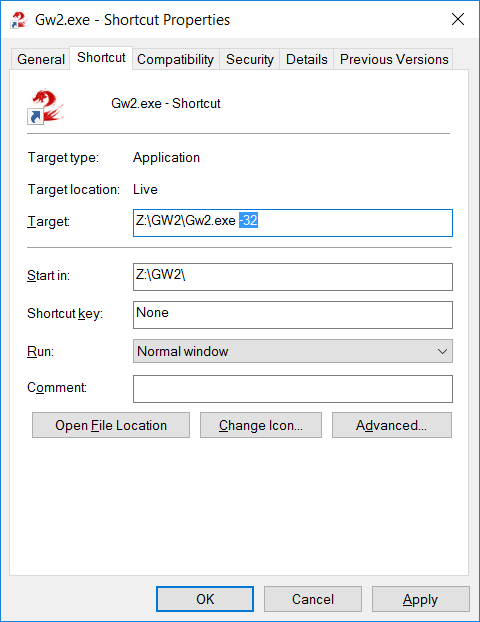Click the Cancel button
480x622 pixels.
[313, 599]
